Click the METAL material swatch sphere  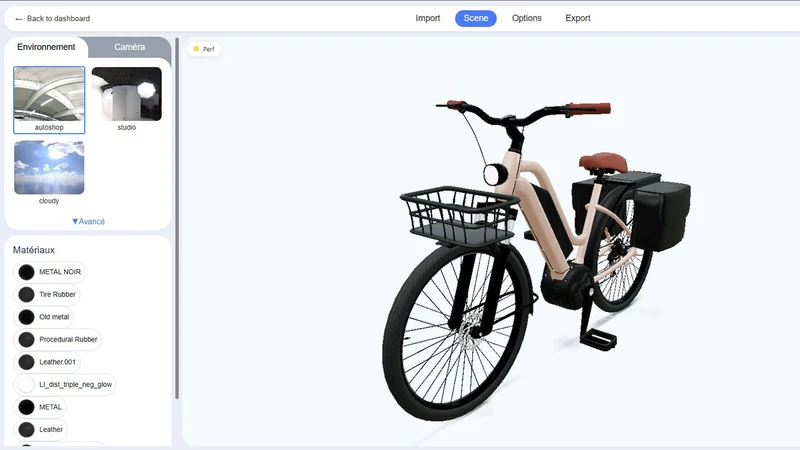point(26,407)
